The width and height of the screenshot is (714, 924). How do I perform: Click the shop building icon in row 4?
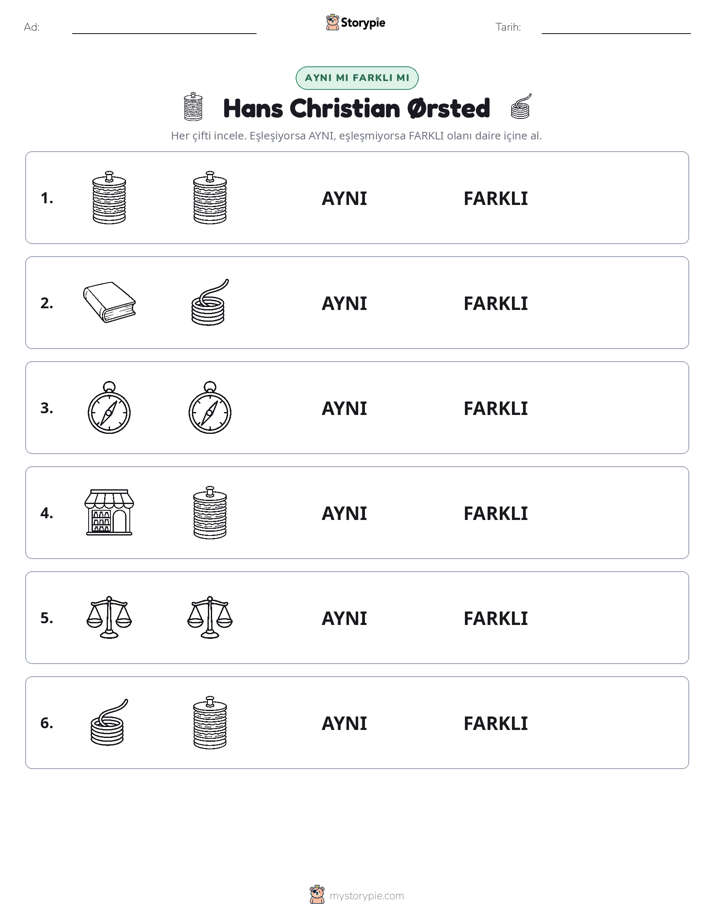click(109, 512)
